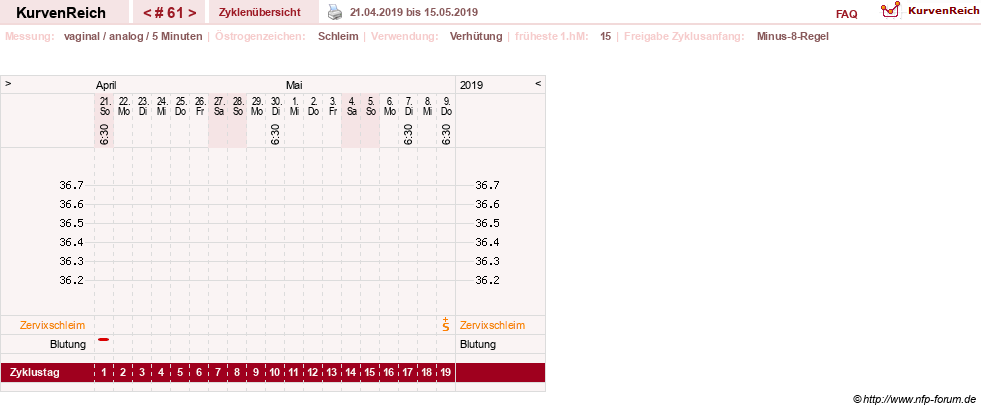Viewport: 981px width, 411px height.
Task: Click left temperature label 36.2
Action: (71, 280)
